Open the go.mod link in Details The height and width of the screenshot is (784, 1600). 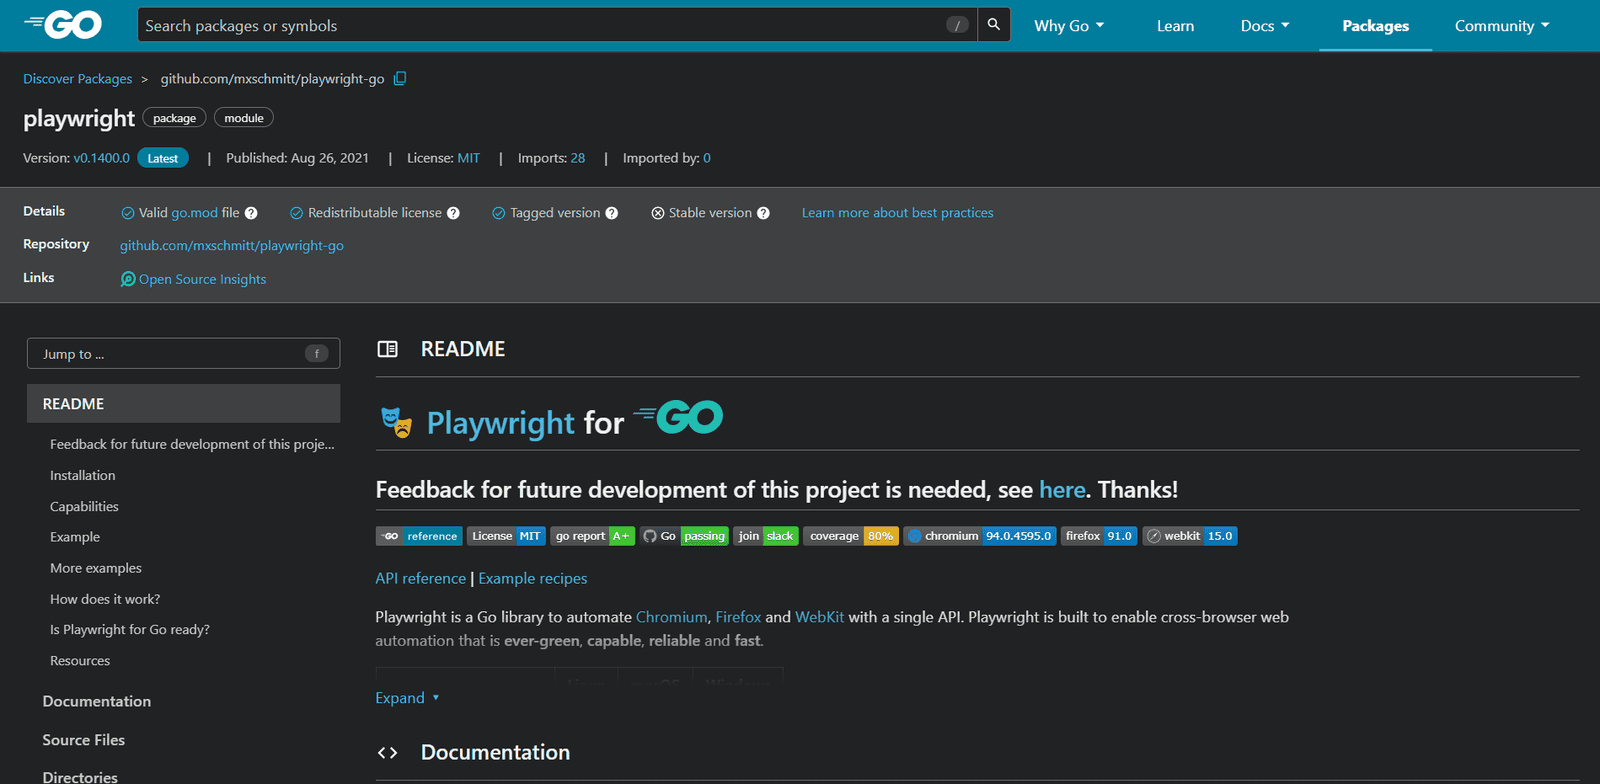(194, 213)
